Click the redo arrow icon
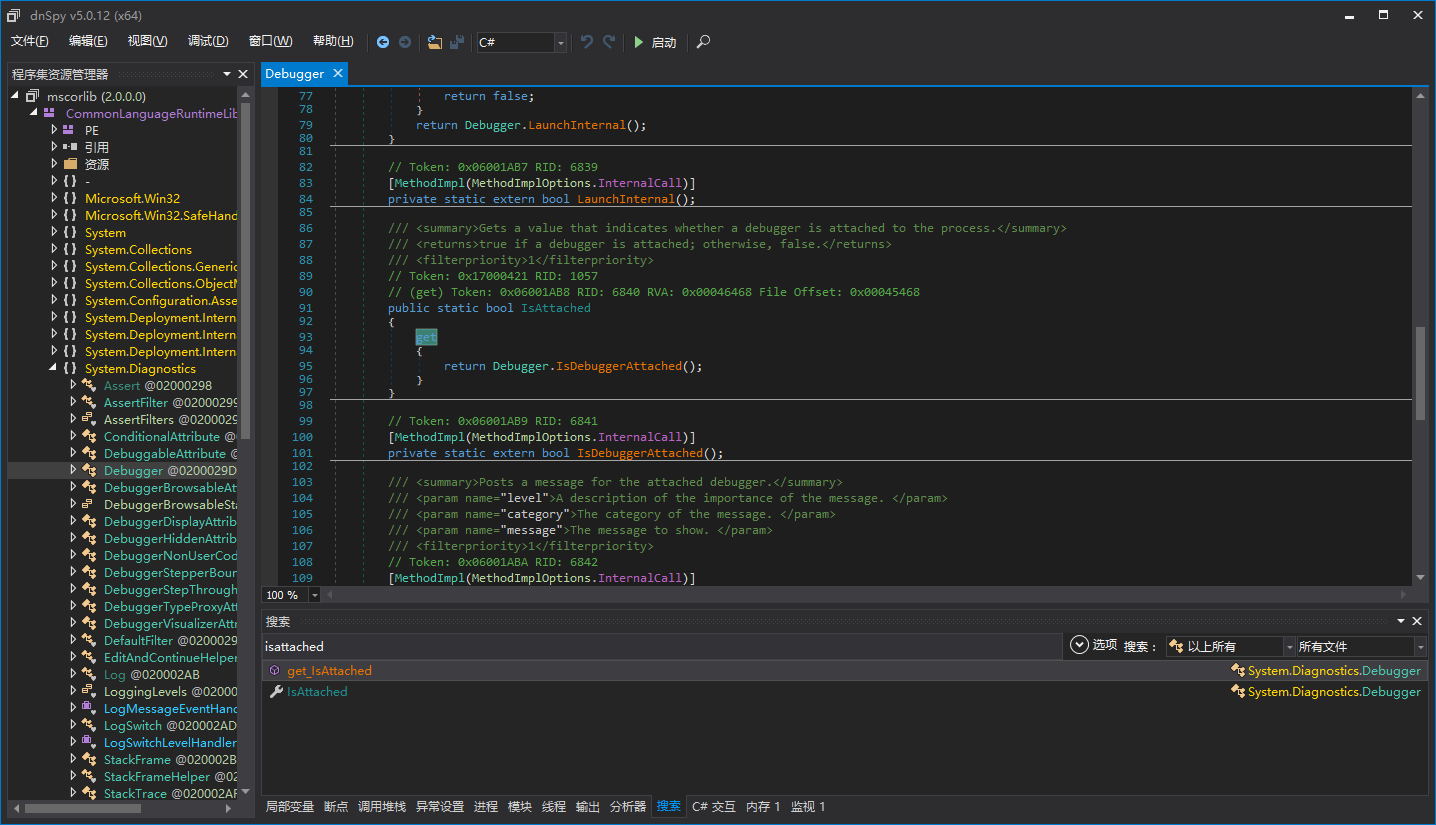Viewport: 1436px width, 825px height. tap(609, 42)
